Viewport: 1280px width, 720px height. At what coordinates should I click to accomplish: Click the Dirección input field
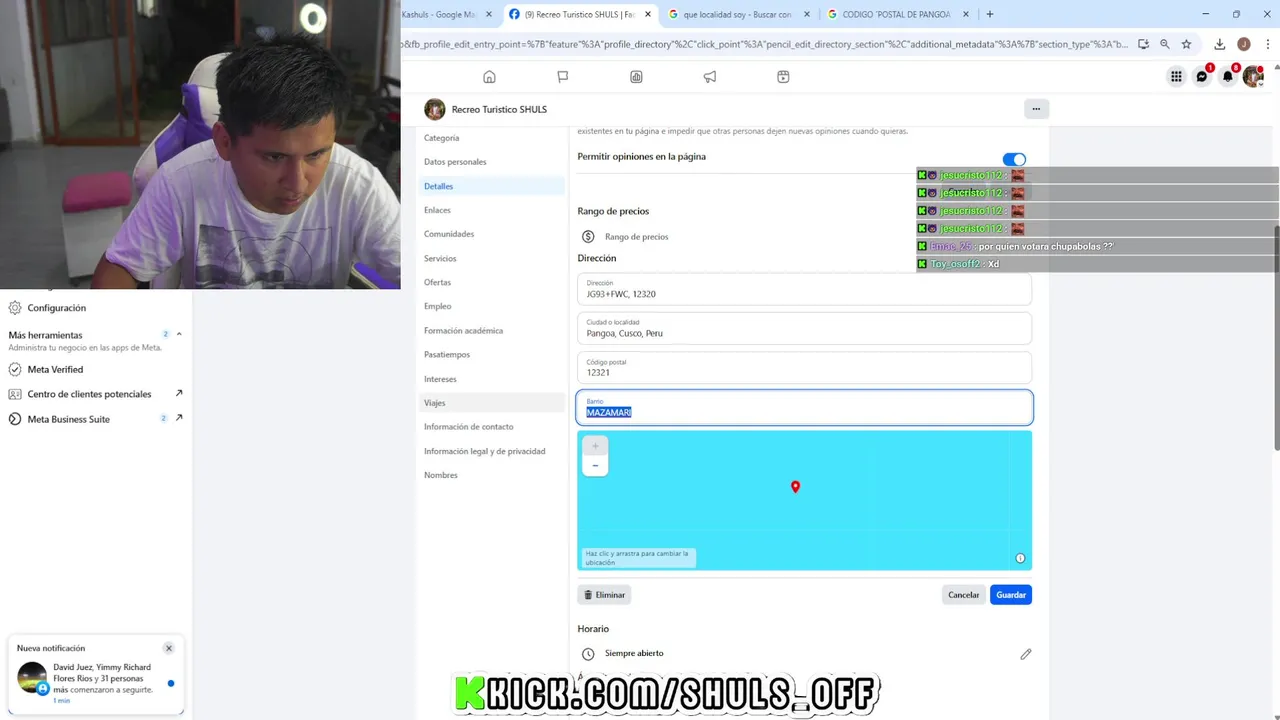click(x=804, y=289)
